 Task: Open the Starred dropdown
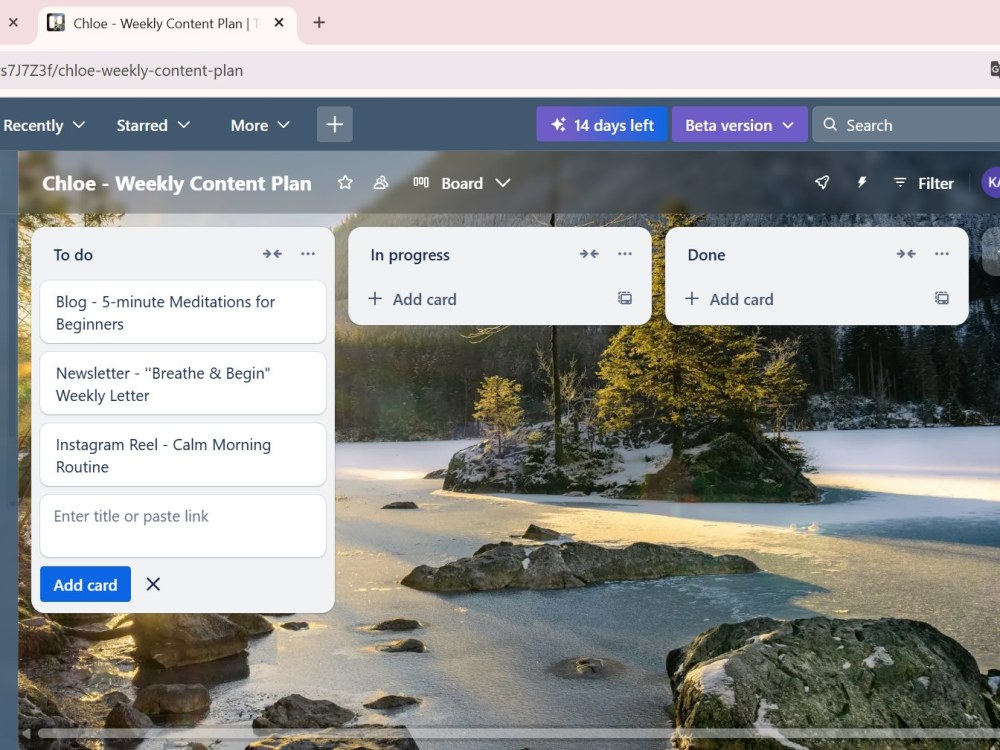[153, 125]
